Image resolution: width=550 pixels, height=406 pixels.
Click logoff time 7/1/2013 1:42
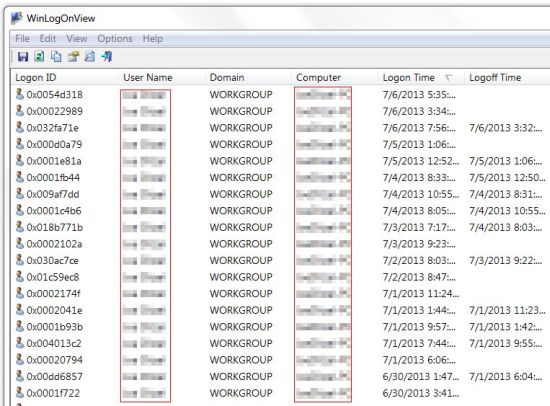tap(506, 327)
